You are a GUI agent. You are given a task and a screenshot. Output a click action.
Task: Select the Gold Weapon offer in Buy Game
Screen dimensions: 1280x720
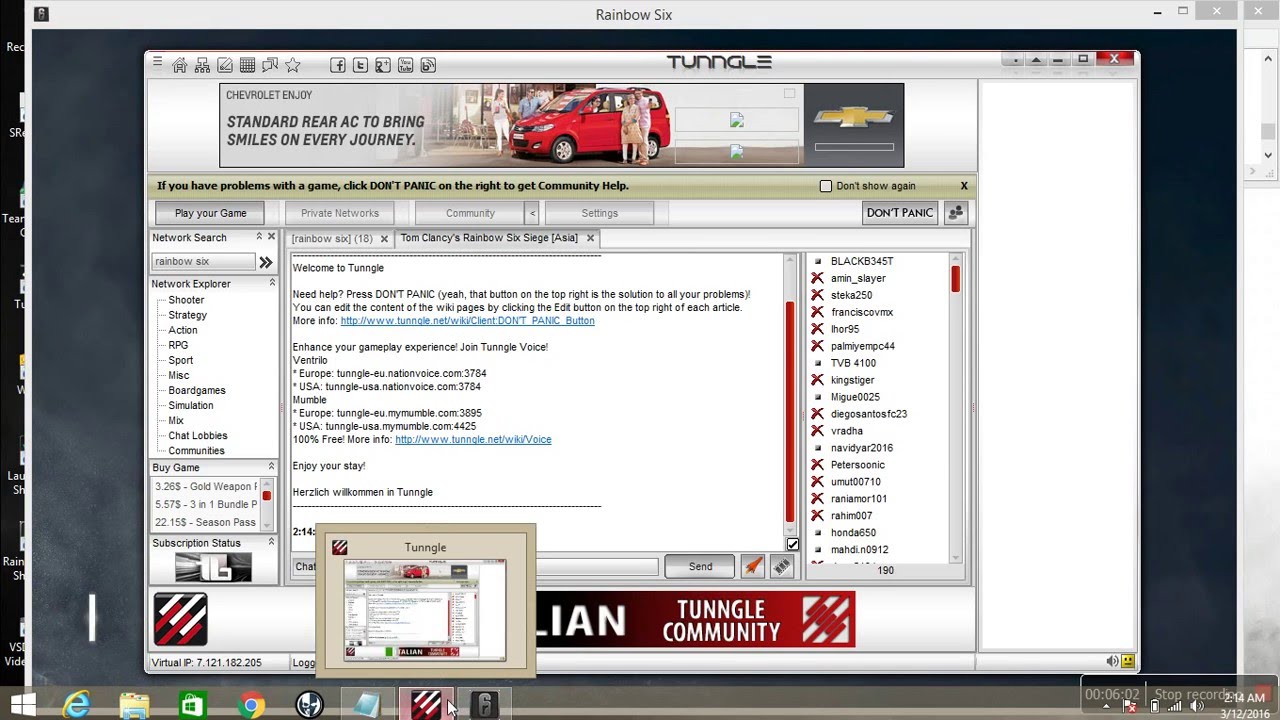pos(206,486)
